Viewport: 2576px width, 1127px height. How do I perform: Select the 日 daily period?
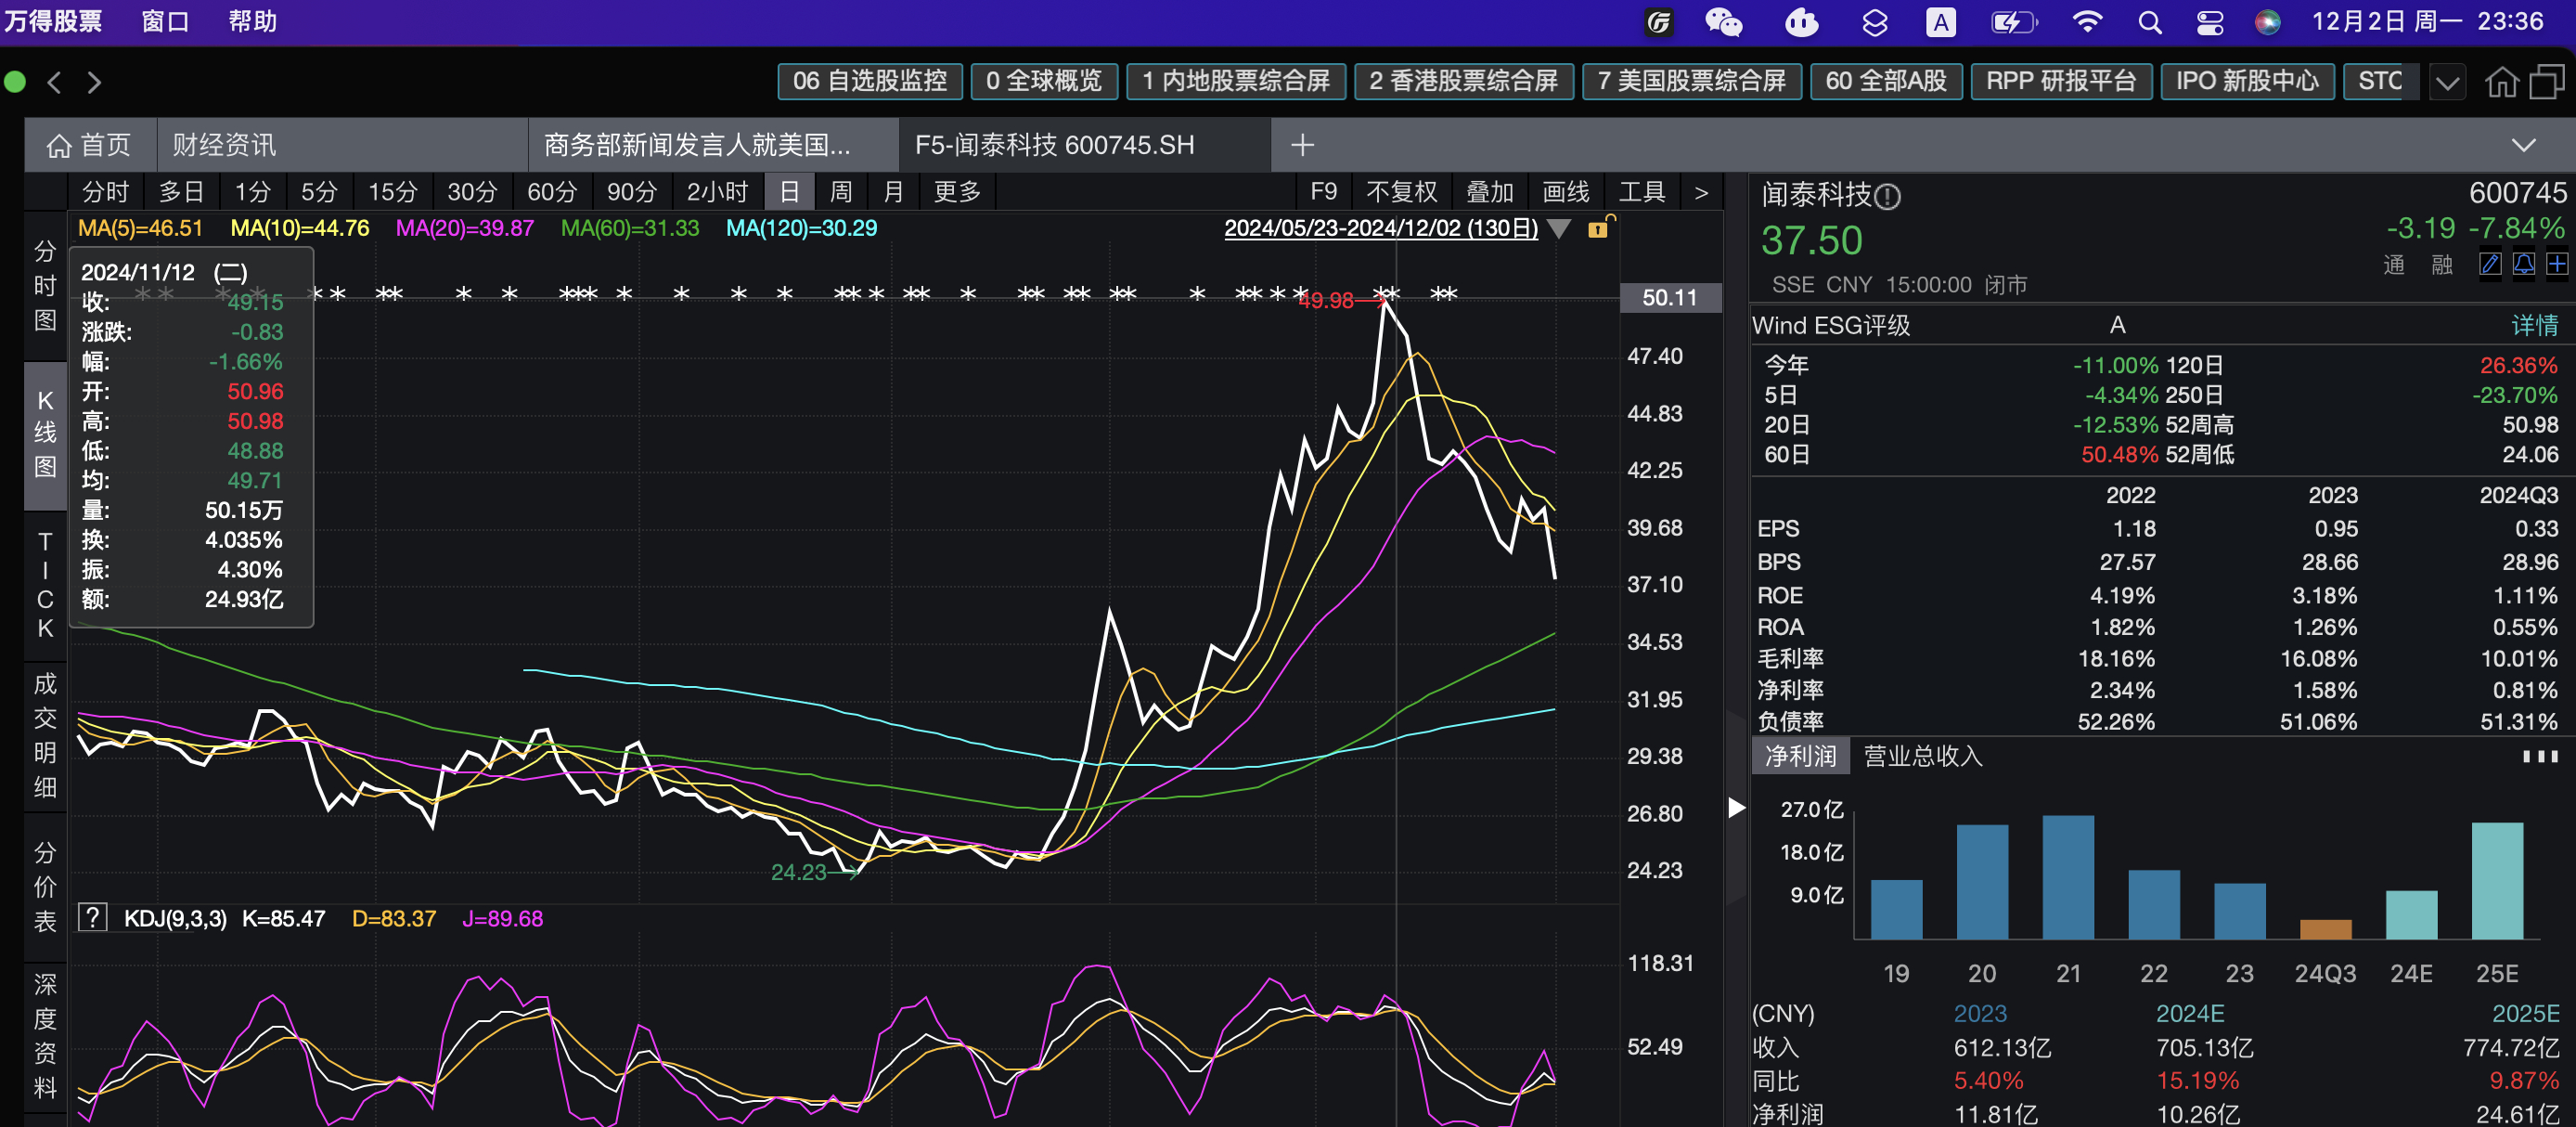[790, 192]
